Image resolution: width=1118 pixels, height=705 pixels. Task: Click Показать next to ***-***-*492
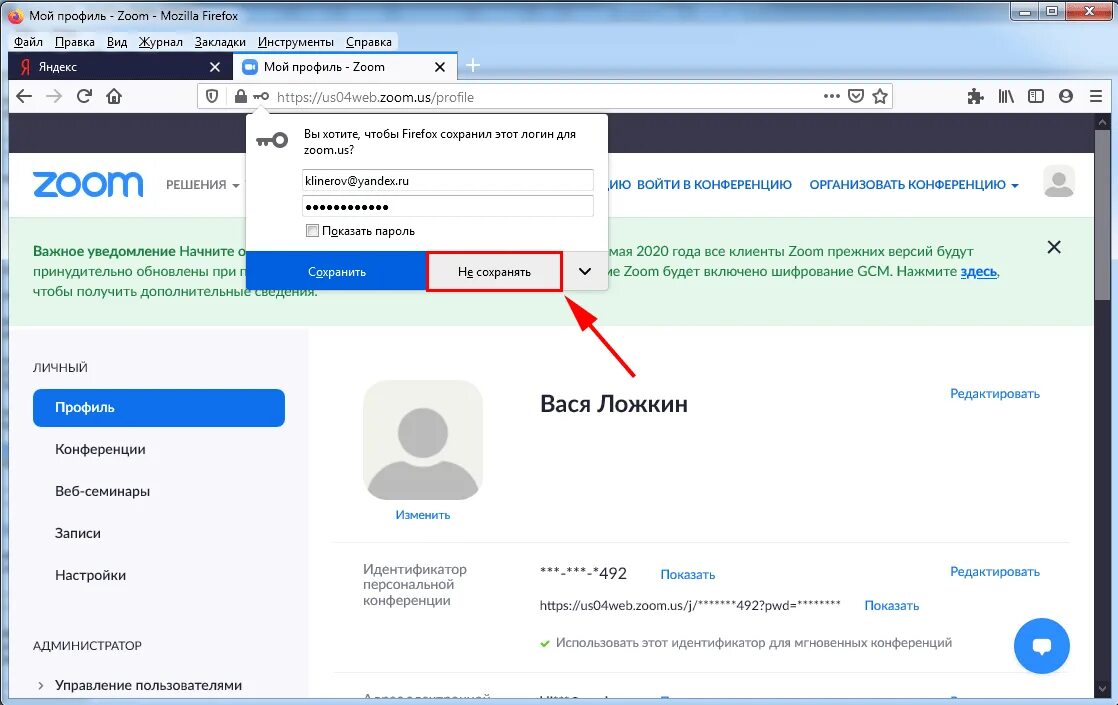tap(687, 575)
